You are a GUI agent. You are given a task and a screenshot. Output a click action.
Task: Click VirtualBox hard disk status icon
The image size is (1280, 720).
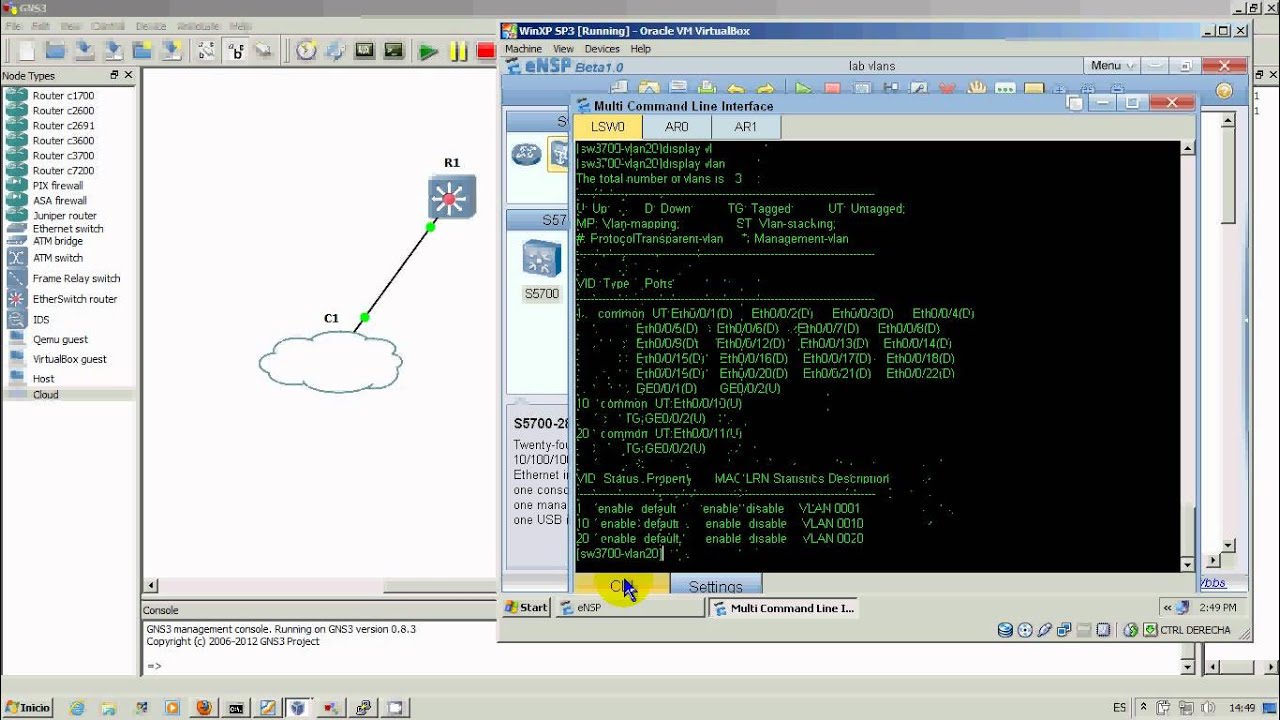tap(1005, 630)
